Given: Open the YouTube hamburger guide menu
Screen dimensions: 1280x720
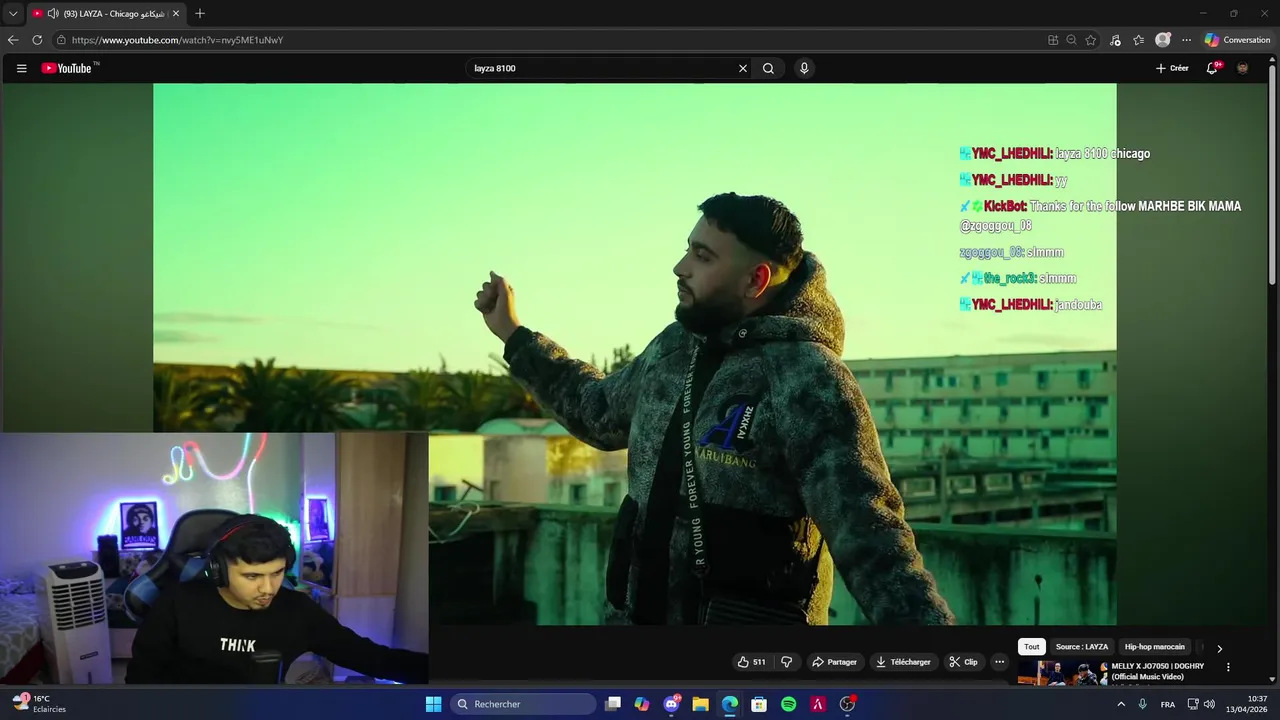Looking at the screenshot, I should coord(21,68).
